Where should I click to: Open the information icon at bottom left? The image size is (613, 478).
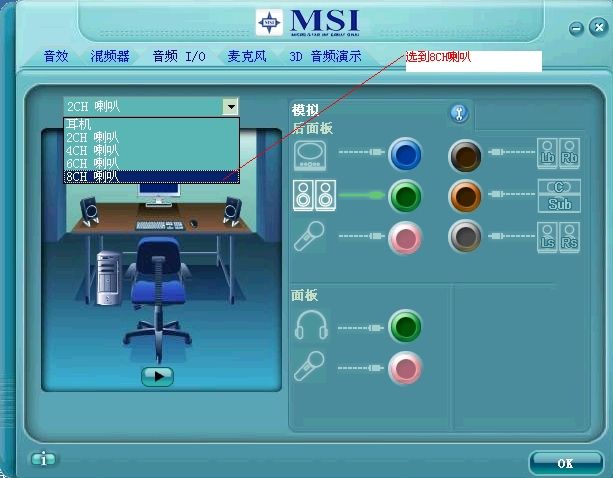(x=43, y=459)
